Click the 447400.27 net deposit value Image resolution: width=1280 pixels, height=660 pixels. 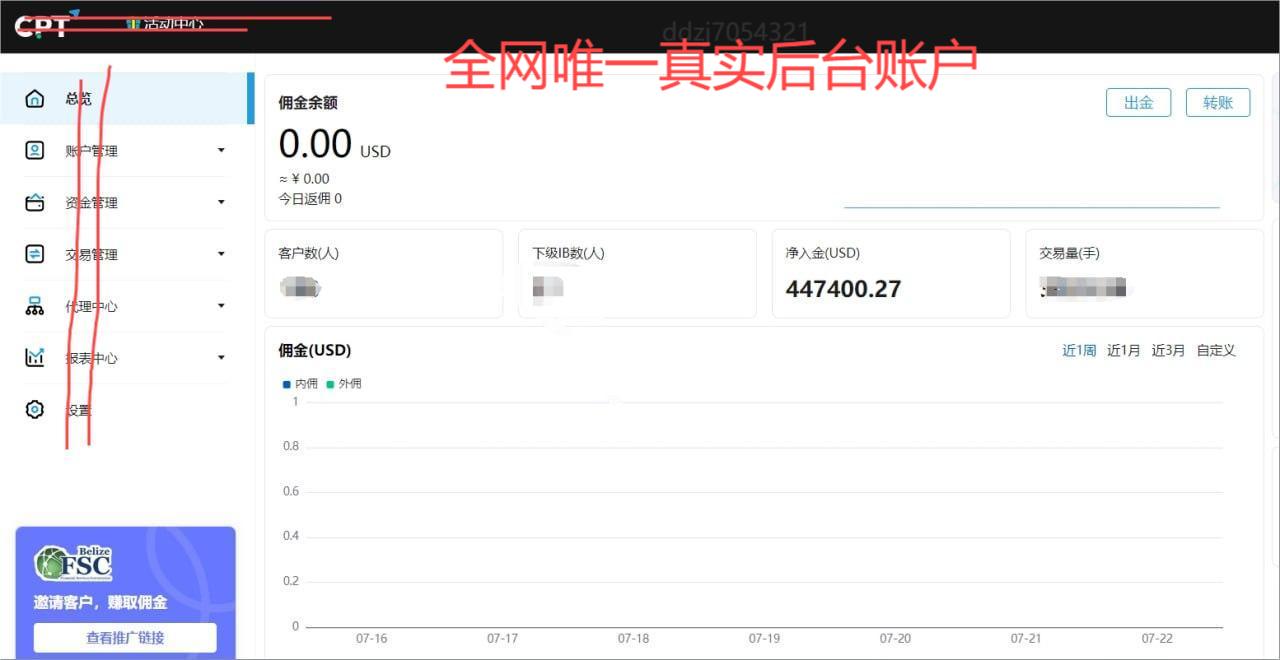click(x=843, y=289)
